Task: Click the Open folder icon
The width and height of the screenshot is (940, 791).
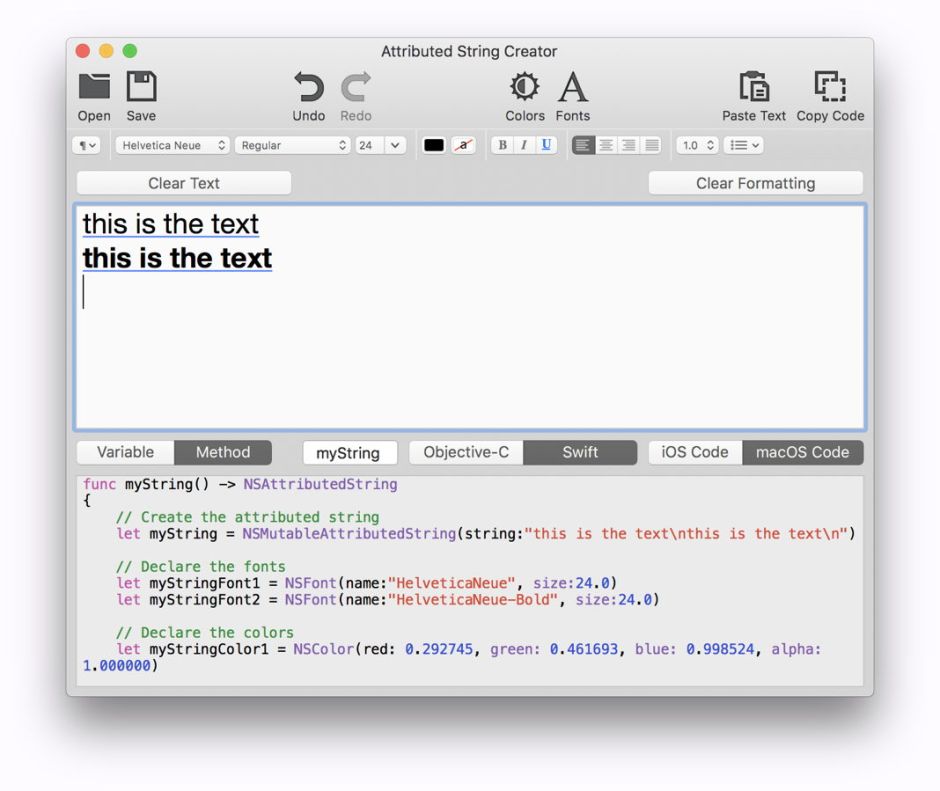Action: pos(94,88)
